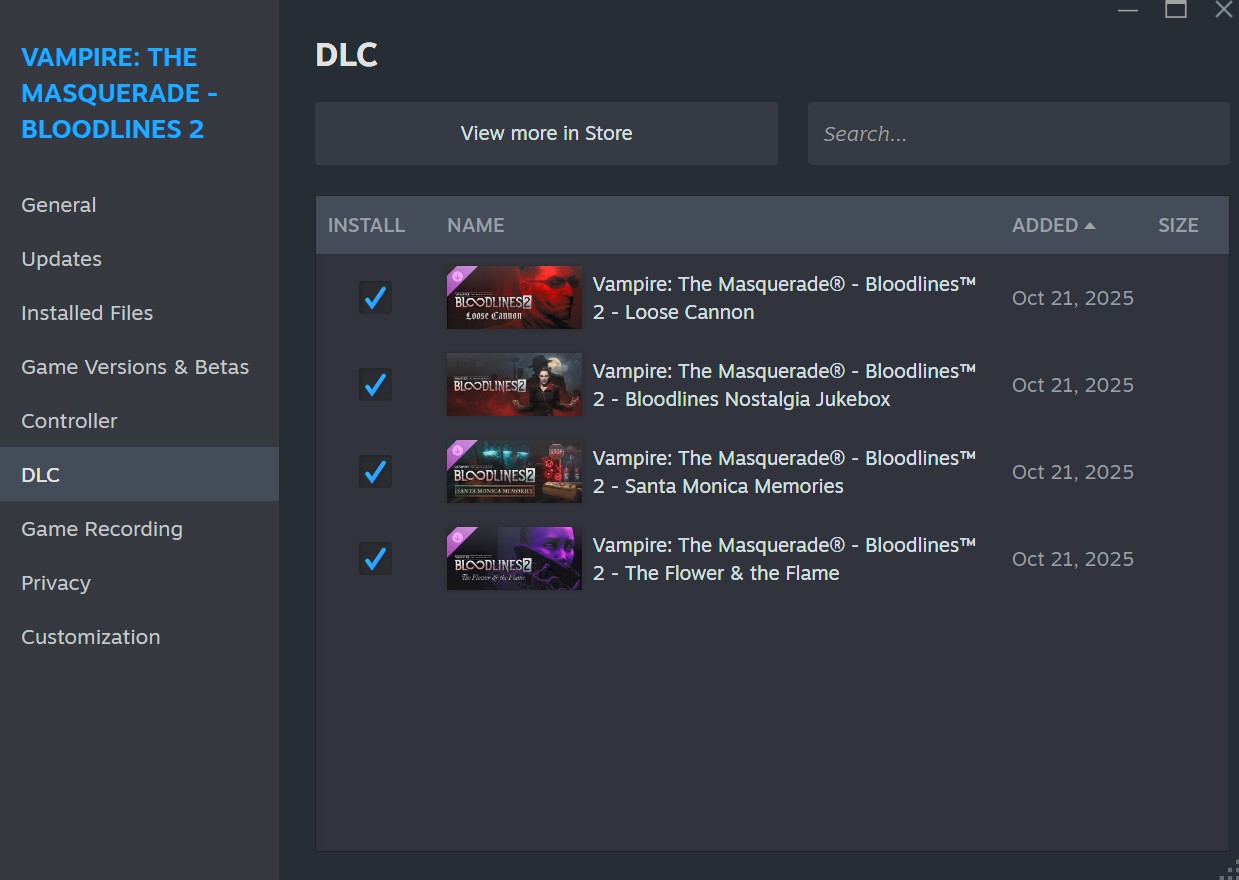Viewport: 1239px width, 880px height.
Task: Click the window resize grip icon
Action: point(1231,872)
